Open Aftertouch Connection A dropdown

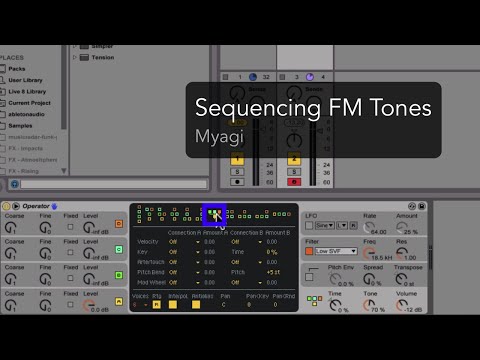184,262
